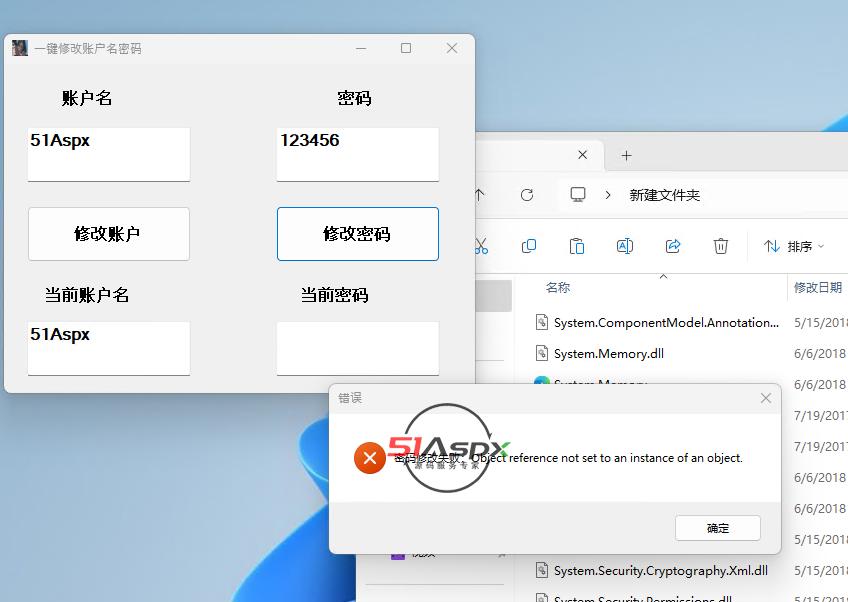Select System.Security.Cryptography.Xml.dll file

click(660, 571)
